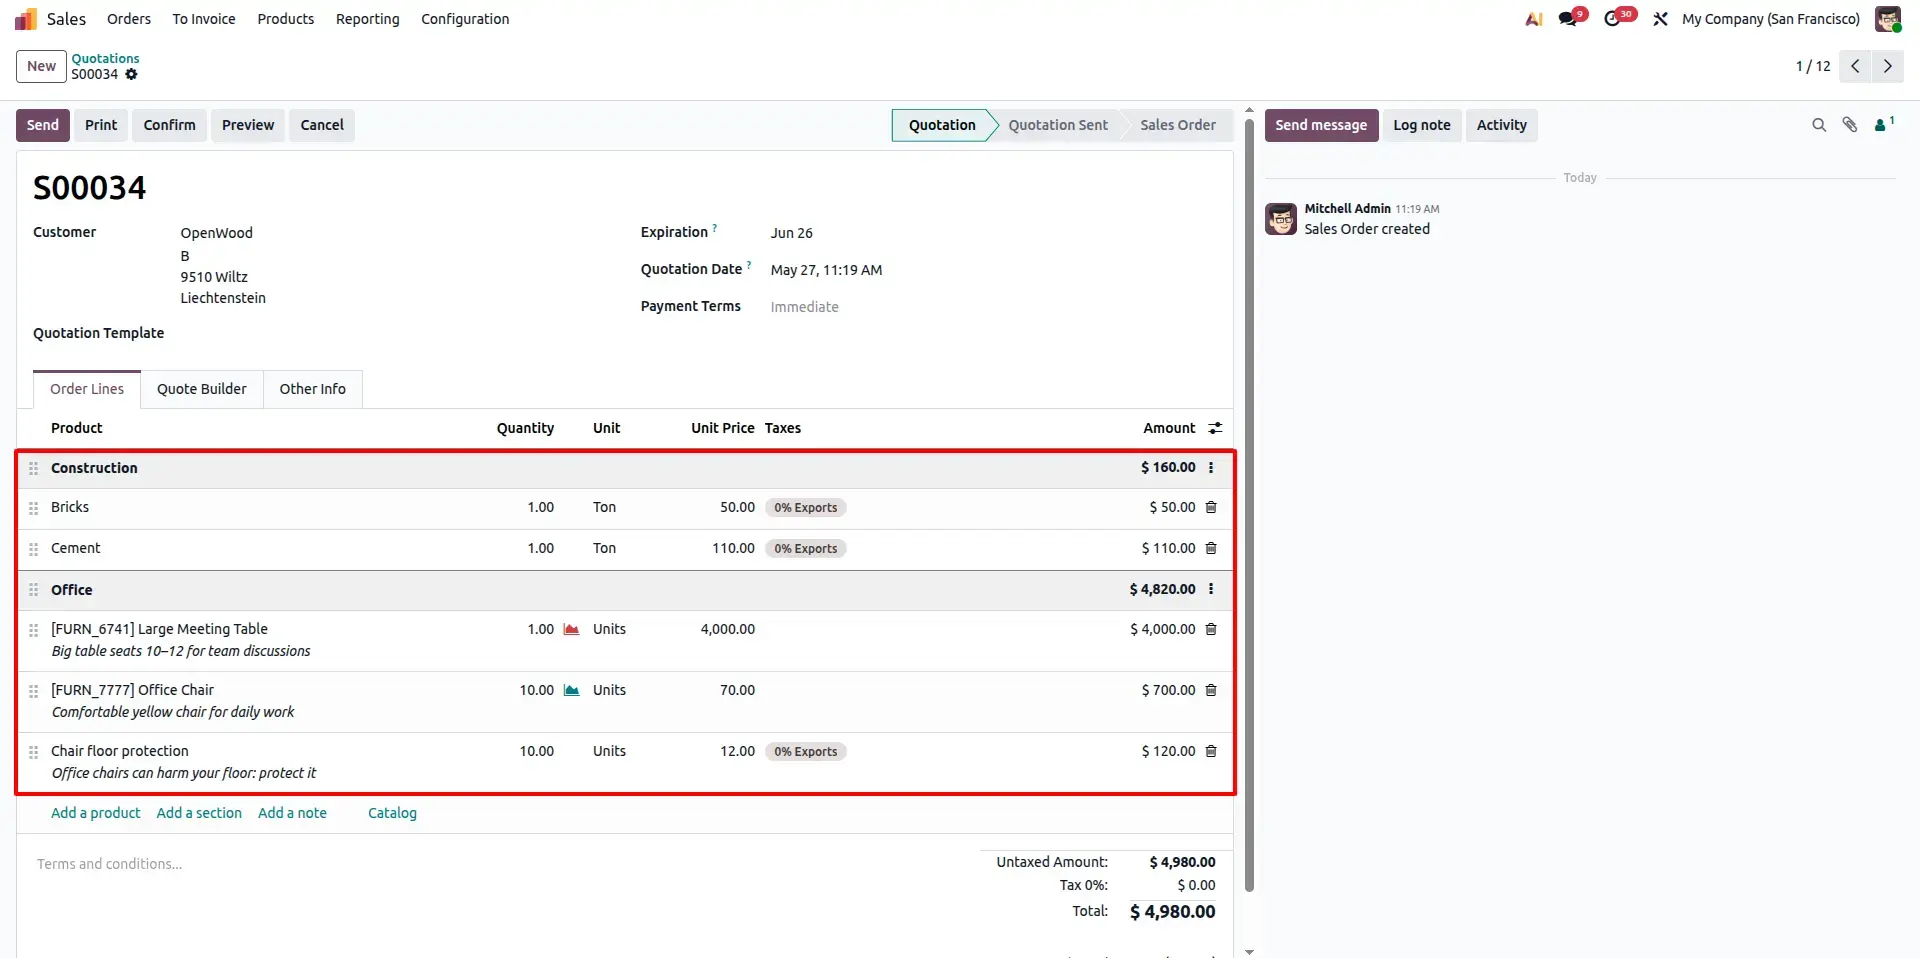Click Log note in chatter
Screen dimensions: 1920x958
[x=1422, y=125]
